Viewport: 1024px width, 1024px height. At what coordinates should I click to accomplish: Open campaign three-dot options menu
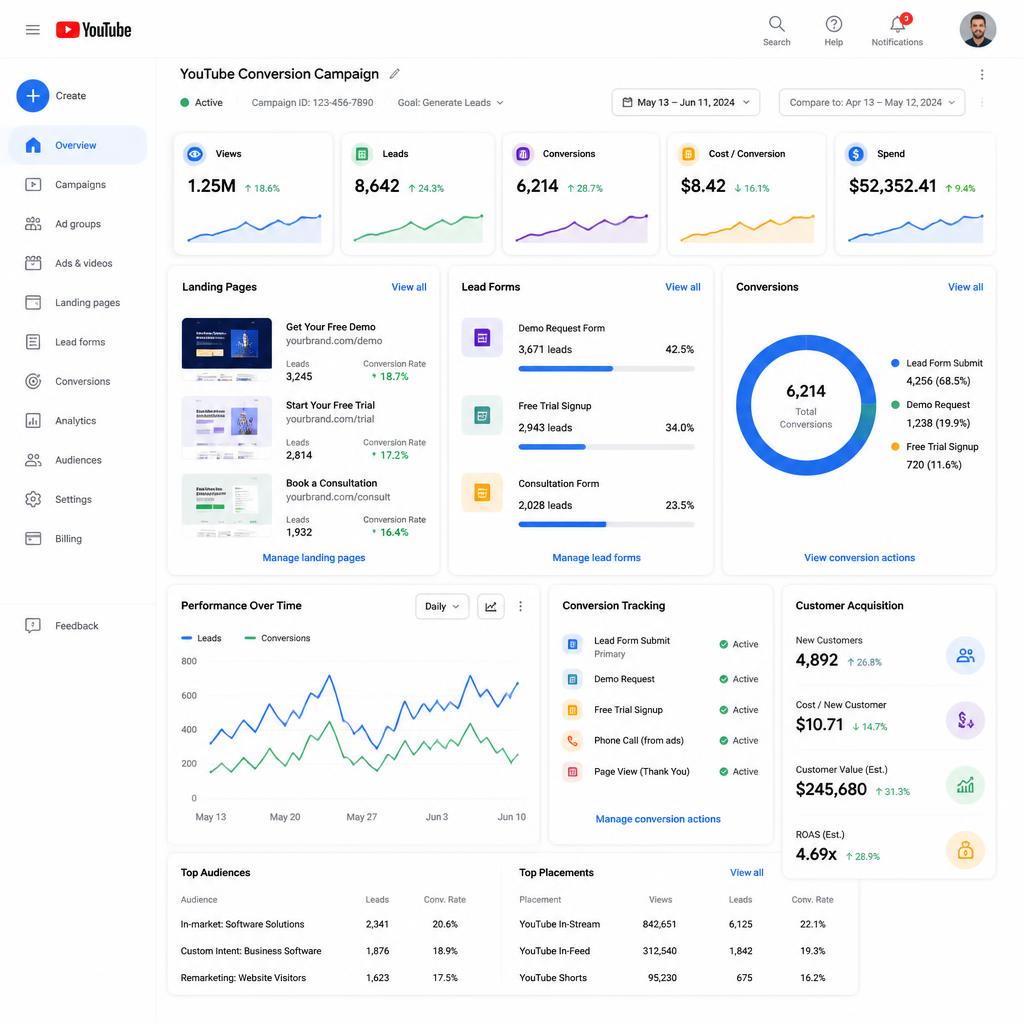pos(982,74)
